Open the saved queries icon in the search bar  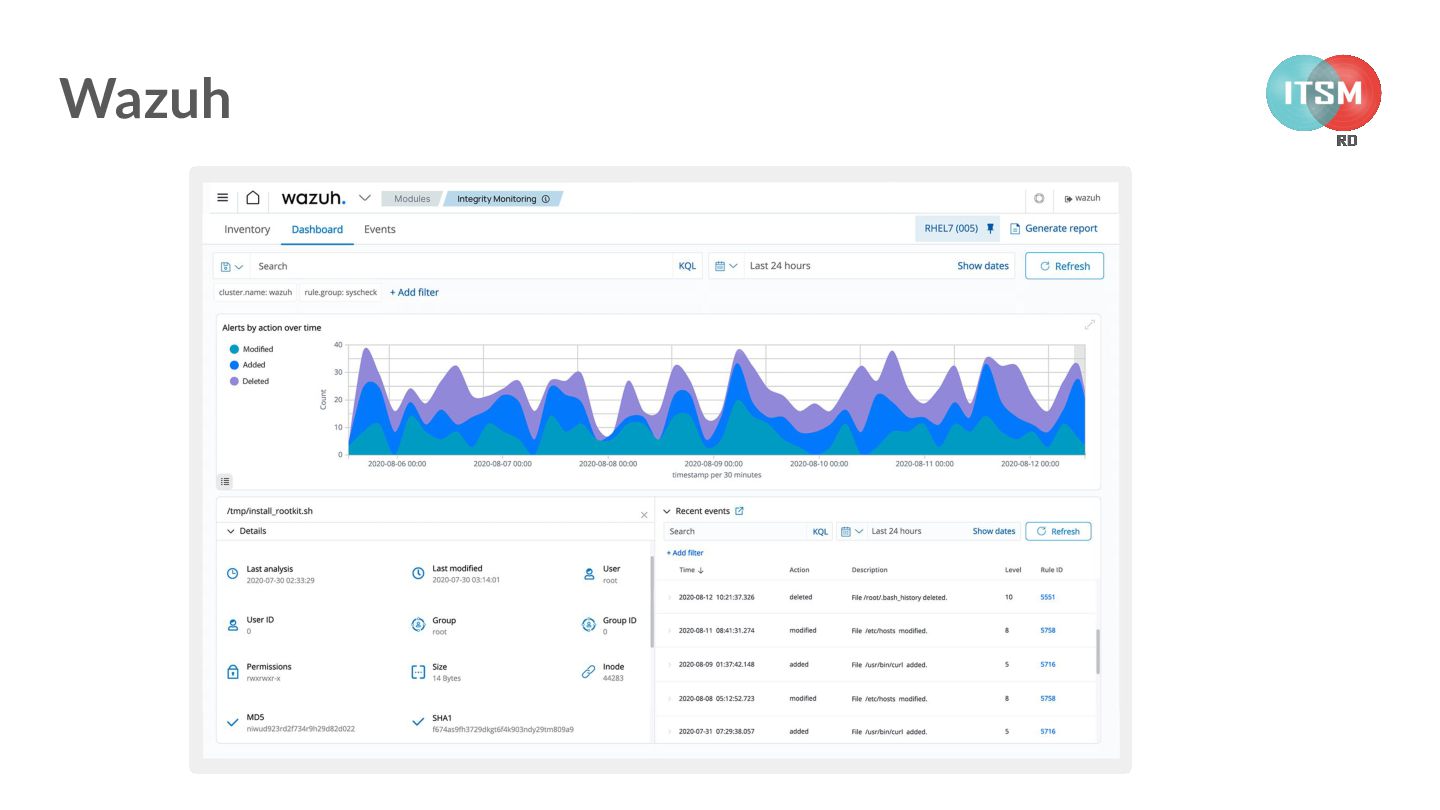coord(231,266)
